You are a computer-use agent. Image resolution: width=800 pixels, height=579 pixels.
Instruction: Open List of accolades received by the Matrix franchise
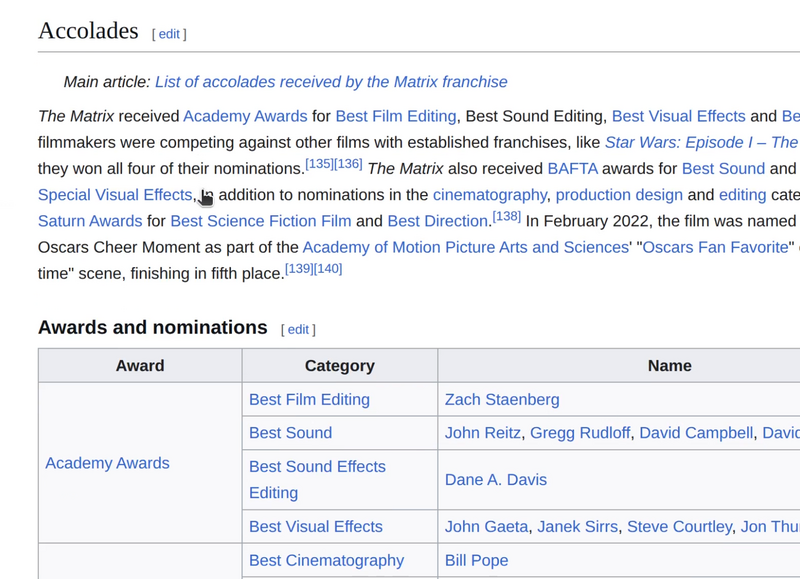(x=331, y=82)
